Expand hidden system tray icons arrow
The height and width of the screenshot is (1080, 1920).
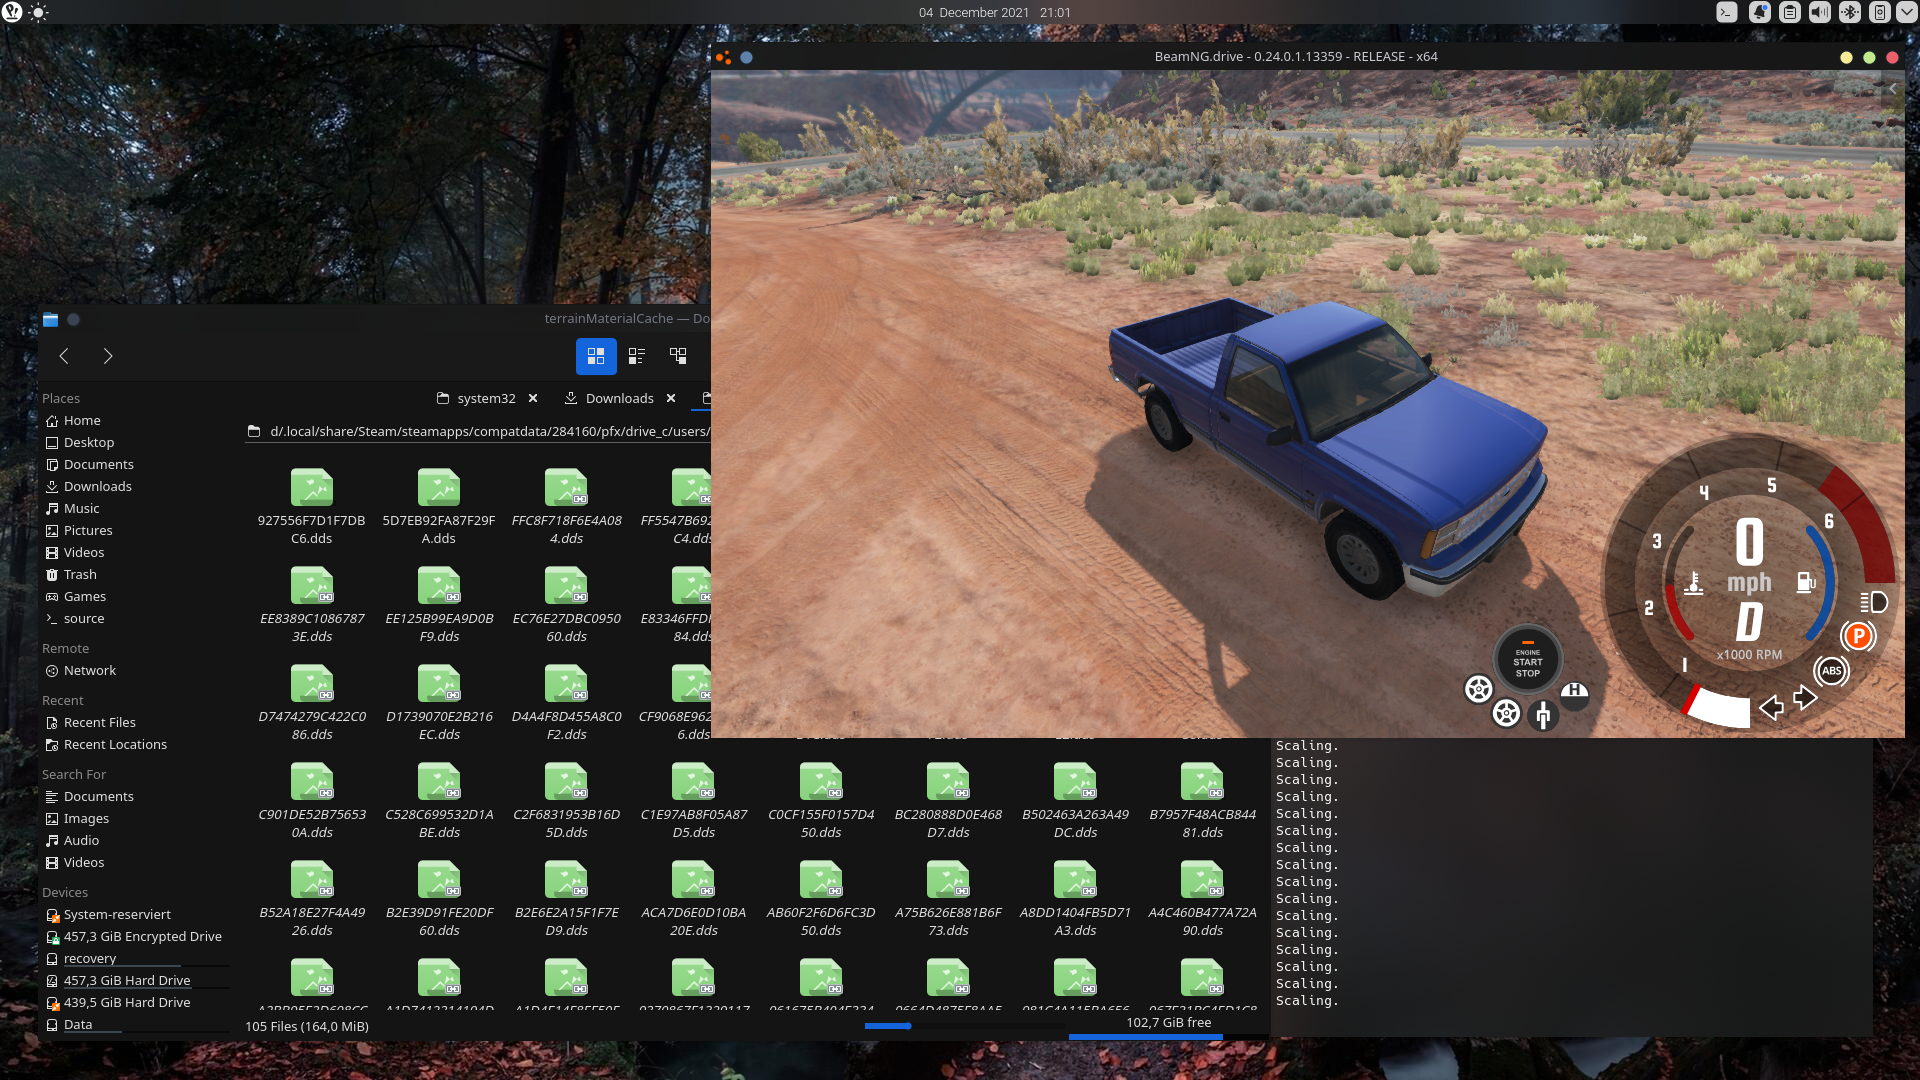1909,12
